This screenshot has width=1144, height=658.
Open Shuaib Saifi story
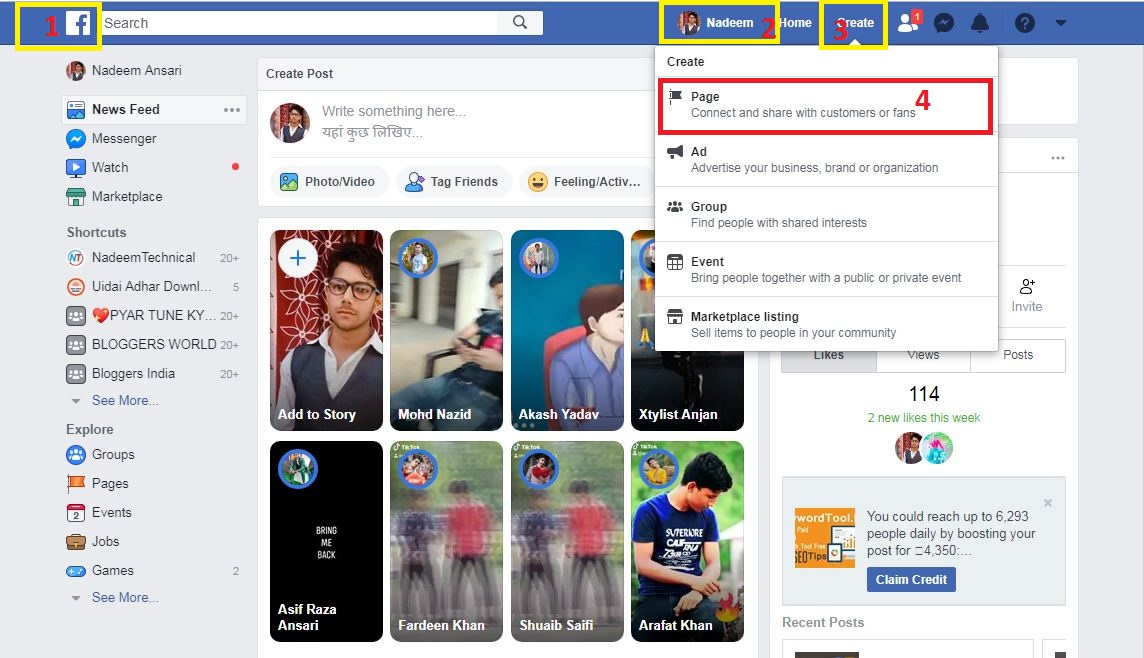[x=567, y=541]
